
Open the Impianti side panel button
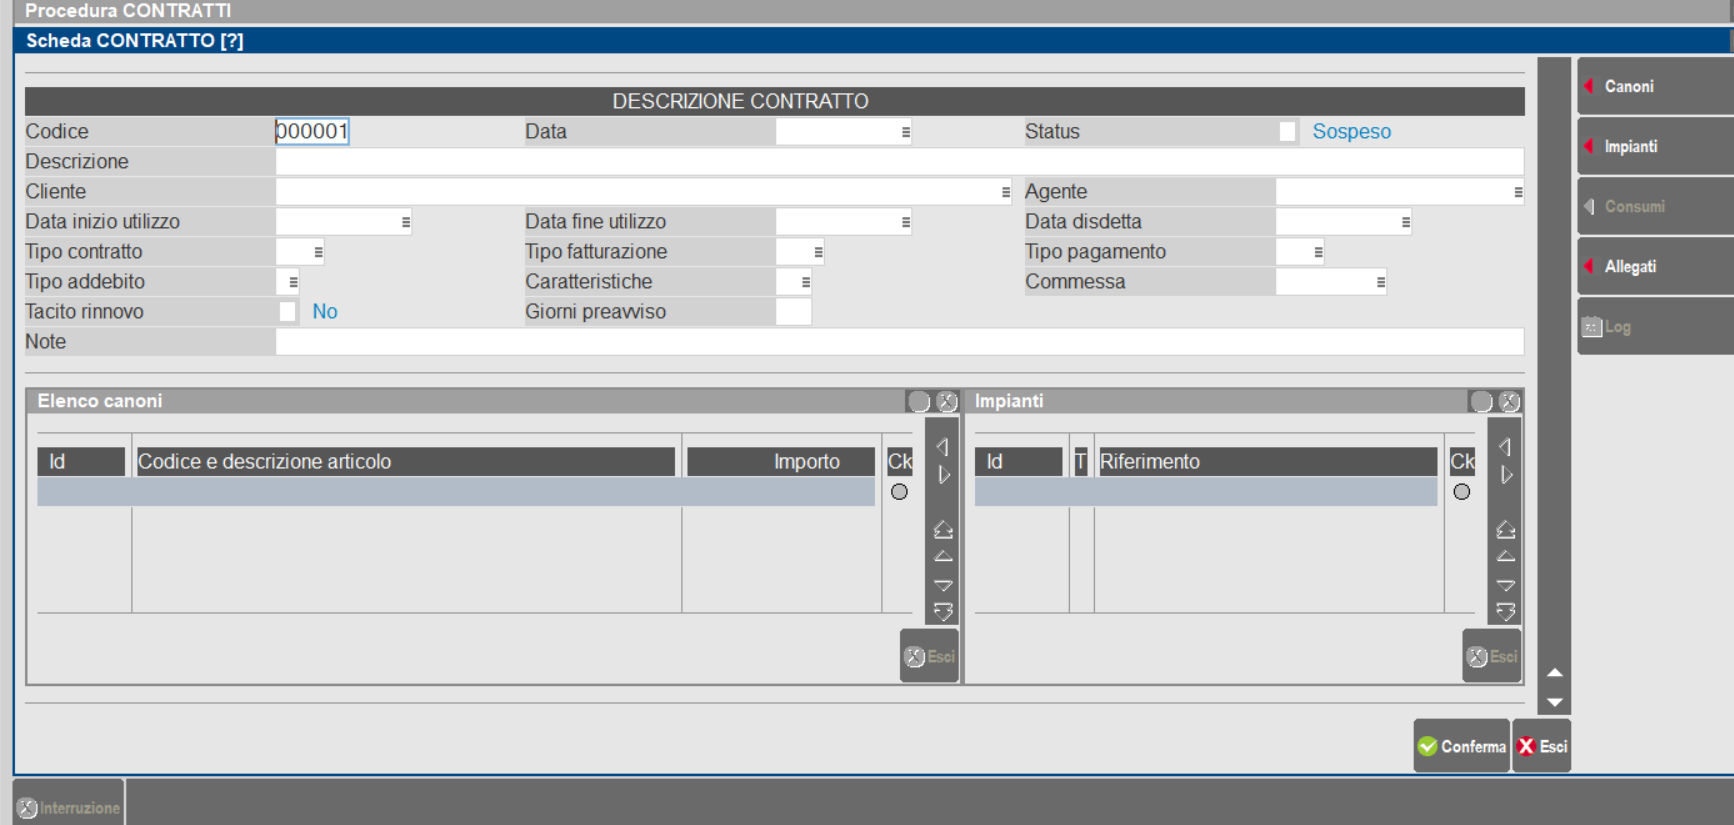(x=1653, y=147)
